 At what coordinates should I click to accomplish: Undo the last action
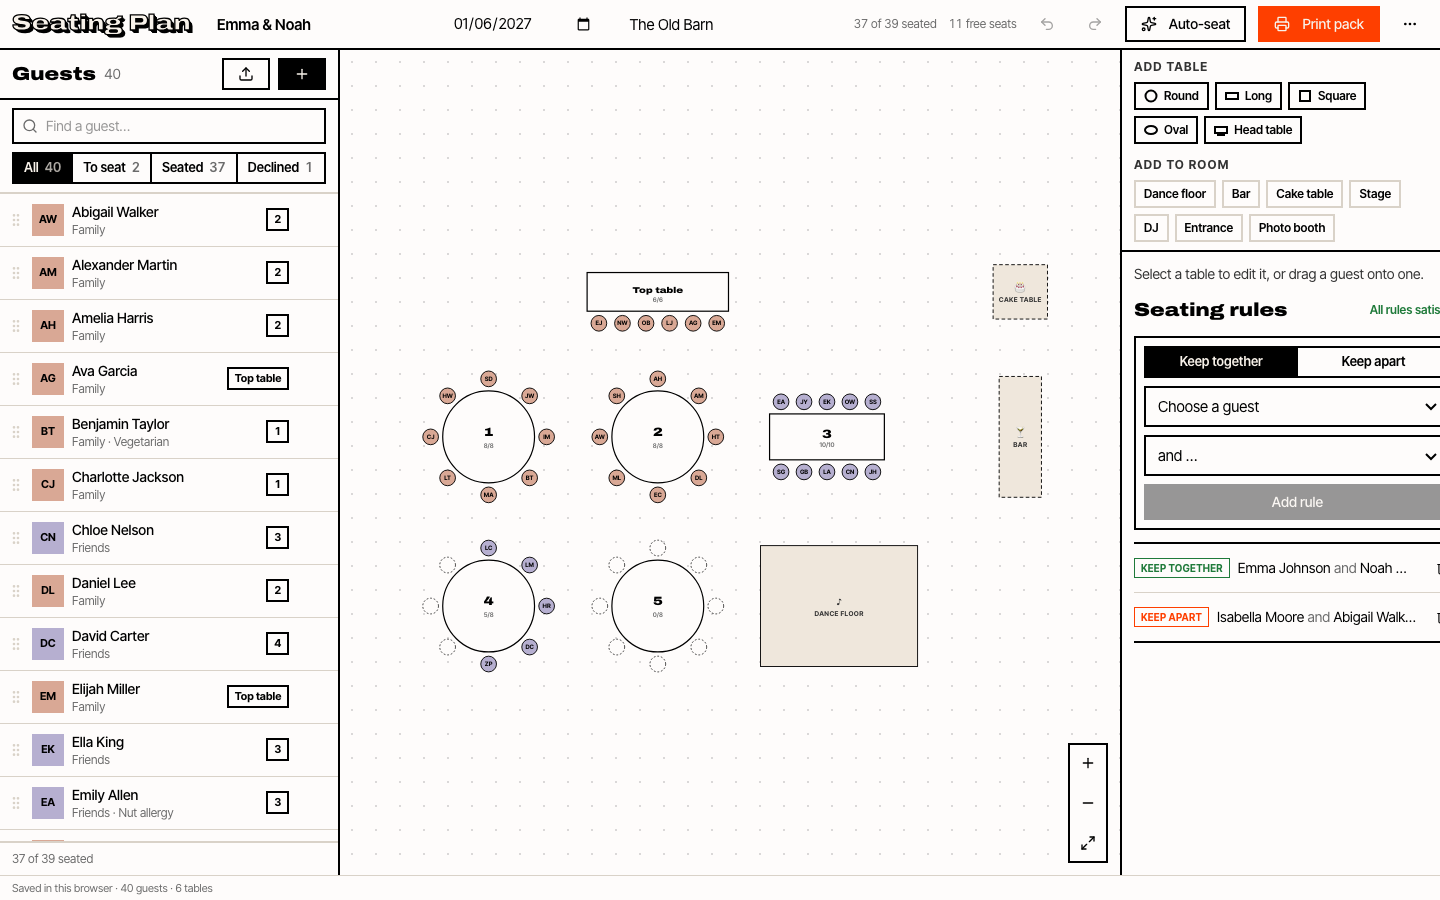pyautogui.click(x=1047, y=24)
